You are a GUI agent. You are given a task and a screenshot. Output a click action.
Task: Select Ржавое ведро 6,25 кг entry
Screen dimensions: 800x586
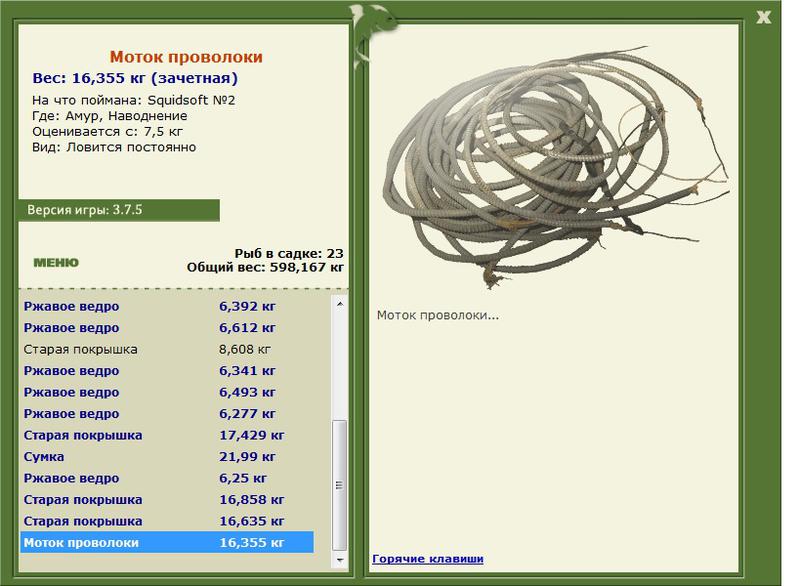pyautogui.click(x=167, y=478)
